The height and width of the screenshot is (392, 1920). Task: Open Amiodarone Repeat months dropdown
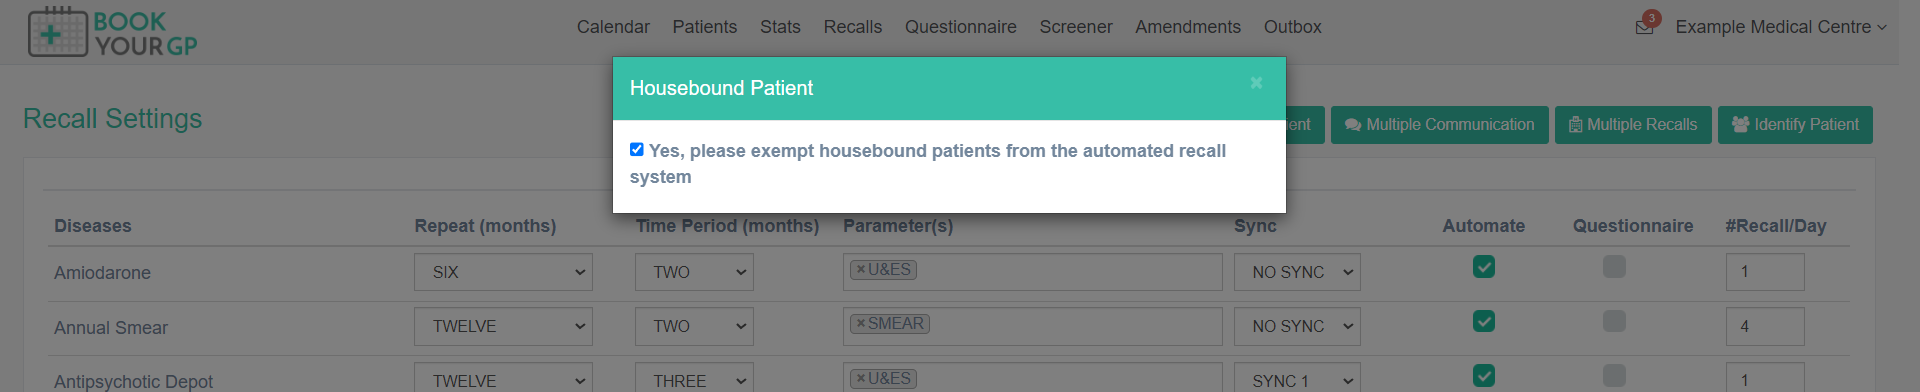(x=503, y=272)
